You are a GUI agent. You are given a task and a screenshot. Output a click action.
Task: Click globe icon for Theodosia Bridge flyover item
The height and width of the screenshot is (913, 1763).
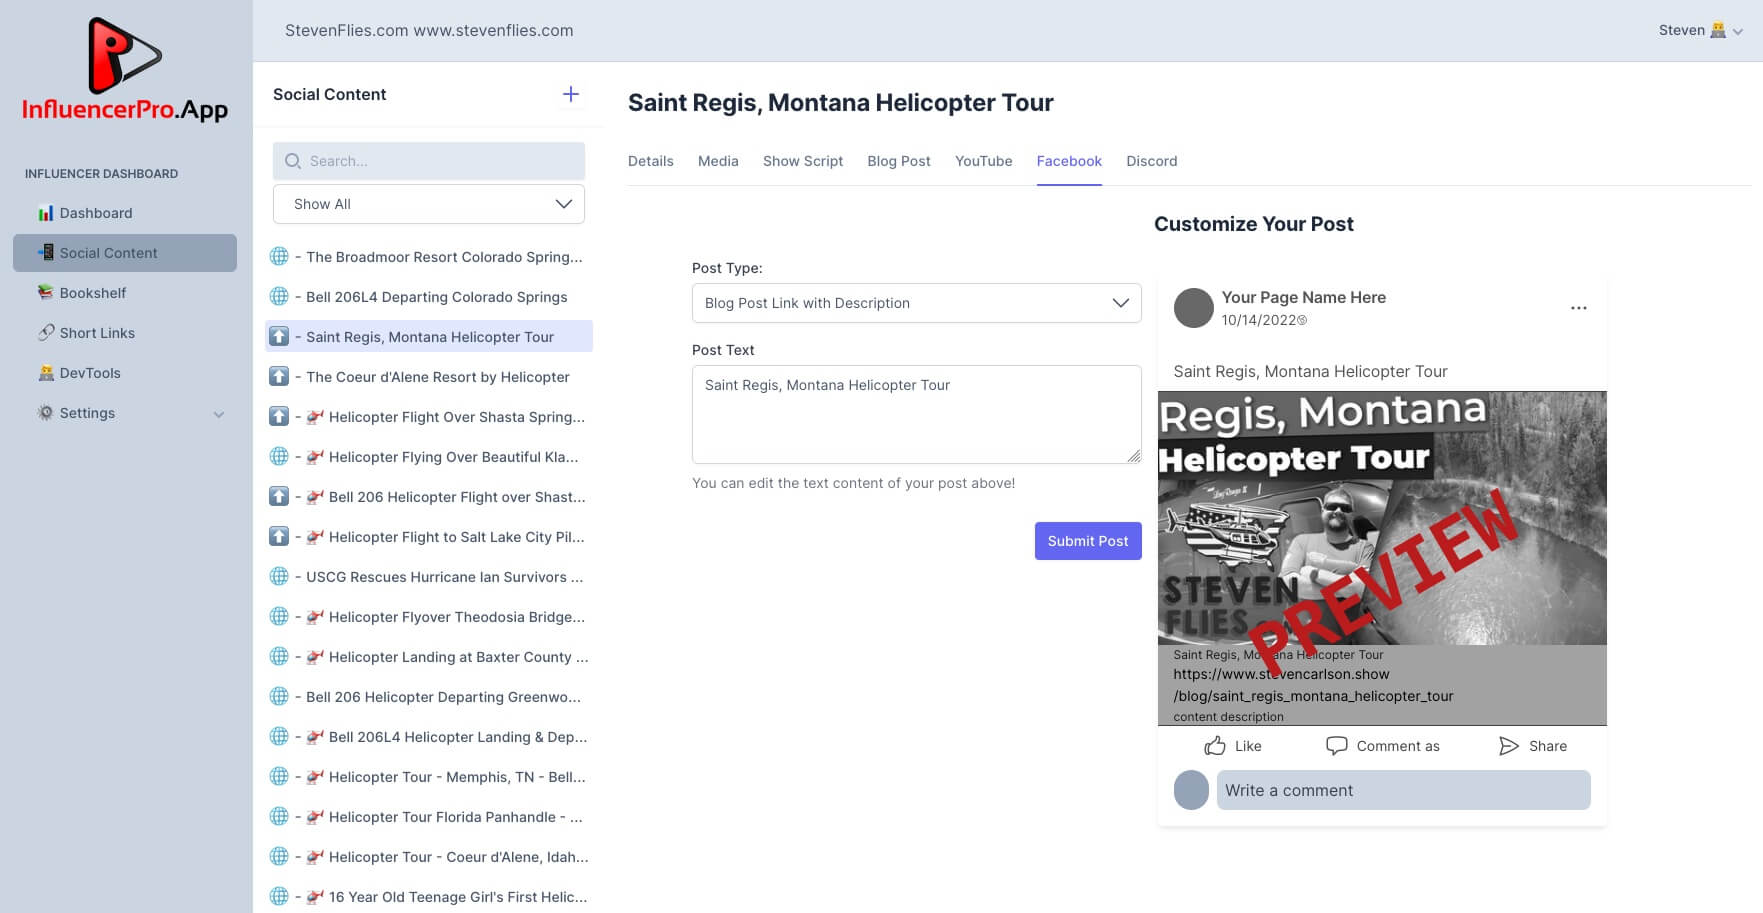pos(279,616)
